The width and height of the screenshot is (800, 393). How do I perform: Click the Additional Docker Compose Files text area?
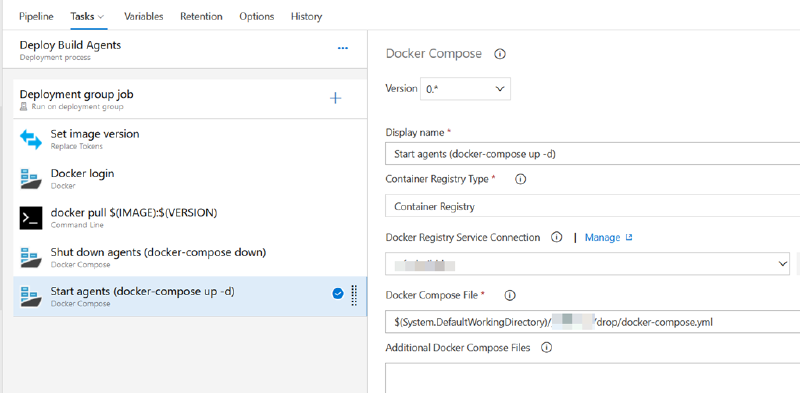pos(592,378)
